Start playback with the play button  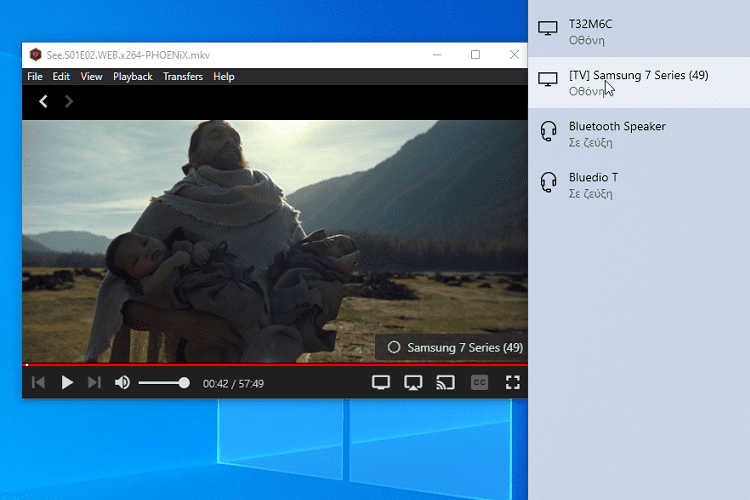[67, 382]
